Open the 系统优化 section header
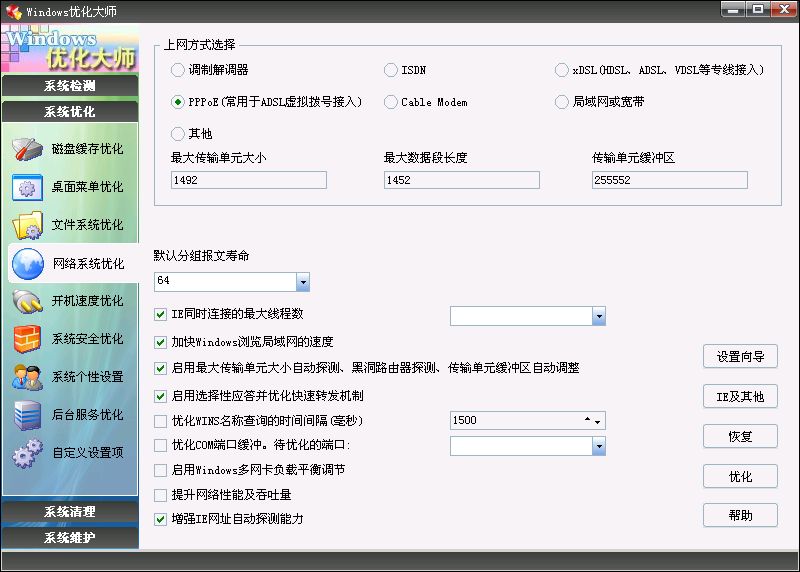Image resolution: width=800 pixels, height=572 pixels. tap(70, 112)
